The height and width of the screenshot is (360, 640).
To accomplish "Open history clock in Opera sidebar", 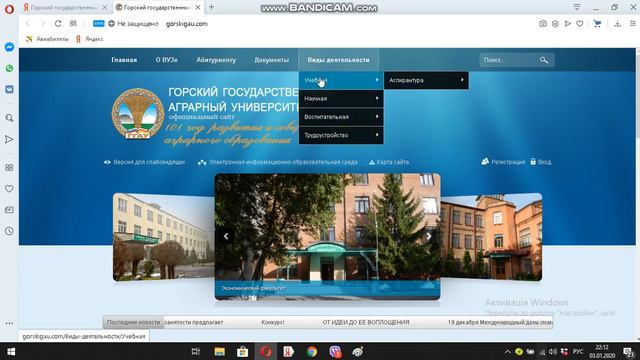I will point(9,231).
